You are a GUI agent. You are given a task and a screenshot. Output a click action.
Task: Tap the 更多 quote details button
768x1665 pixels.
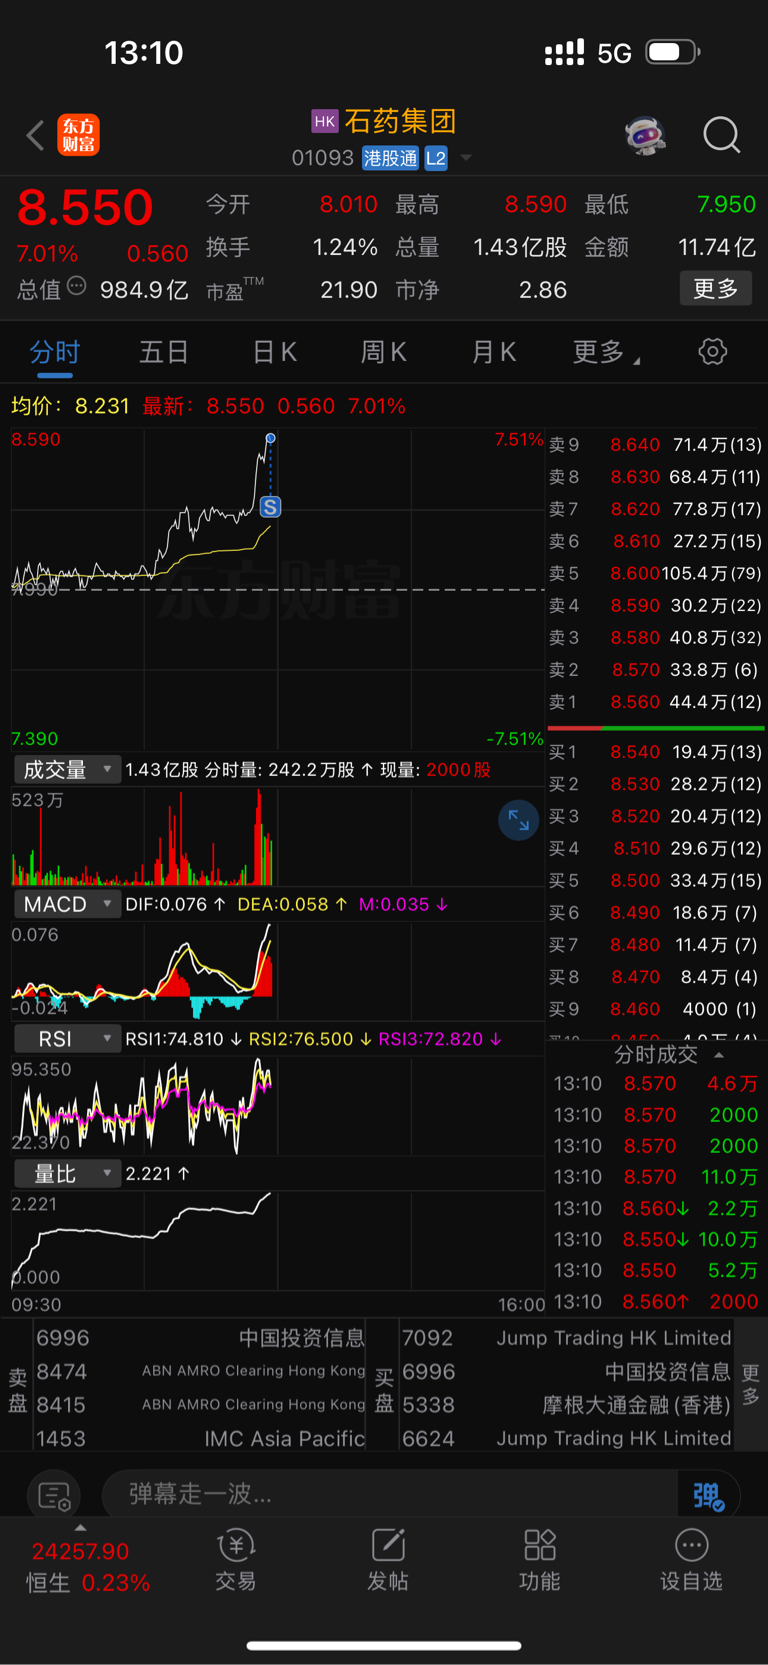[716, 289]
